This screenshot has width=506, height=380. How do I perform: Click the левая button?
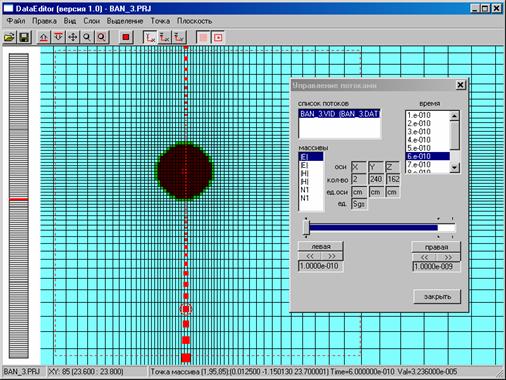coord(321,247)
